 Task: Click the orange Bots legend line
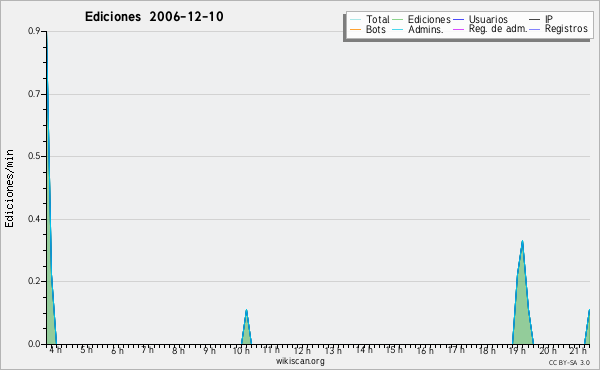pos(355,29)
